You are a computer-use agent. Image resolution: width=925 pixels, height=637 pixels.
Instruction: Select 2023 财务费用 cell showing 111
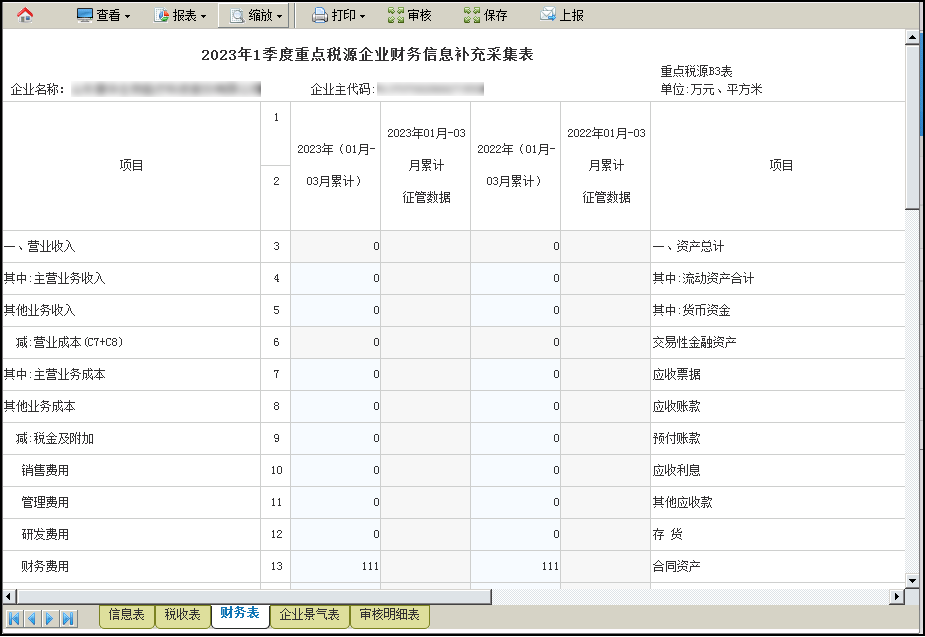coord(336,566)
